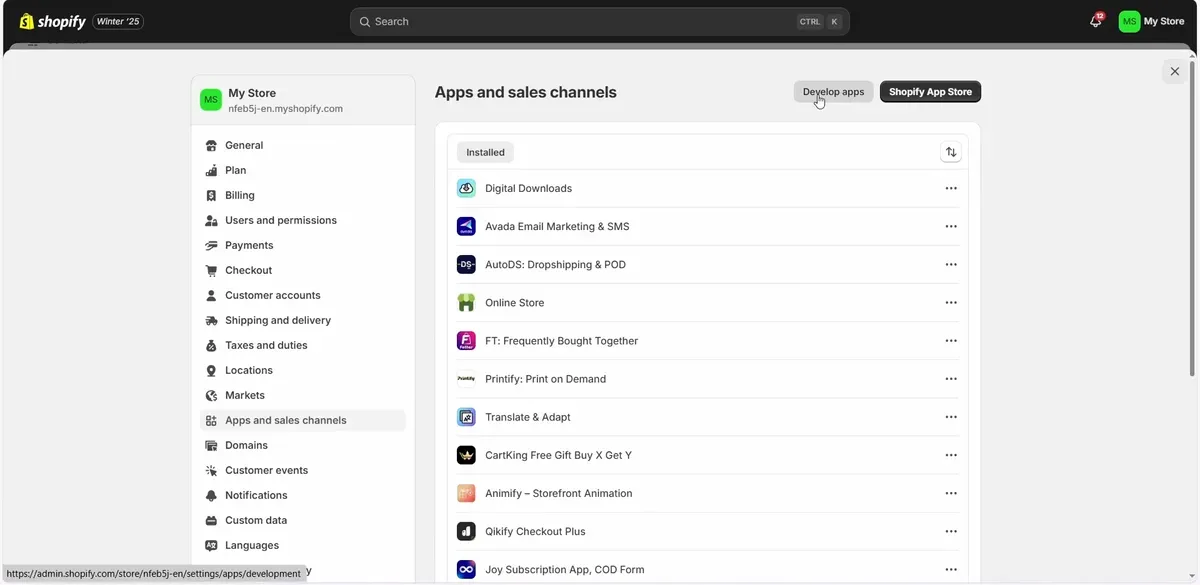Open Languages settings
The height and width of the screenshot is (585, 1200).
(x=303, y=545)
